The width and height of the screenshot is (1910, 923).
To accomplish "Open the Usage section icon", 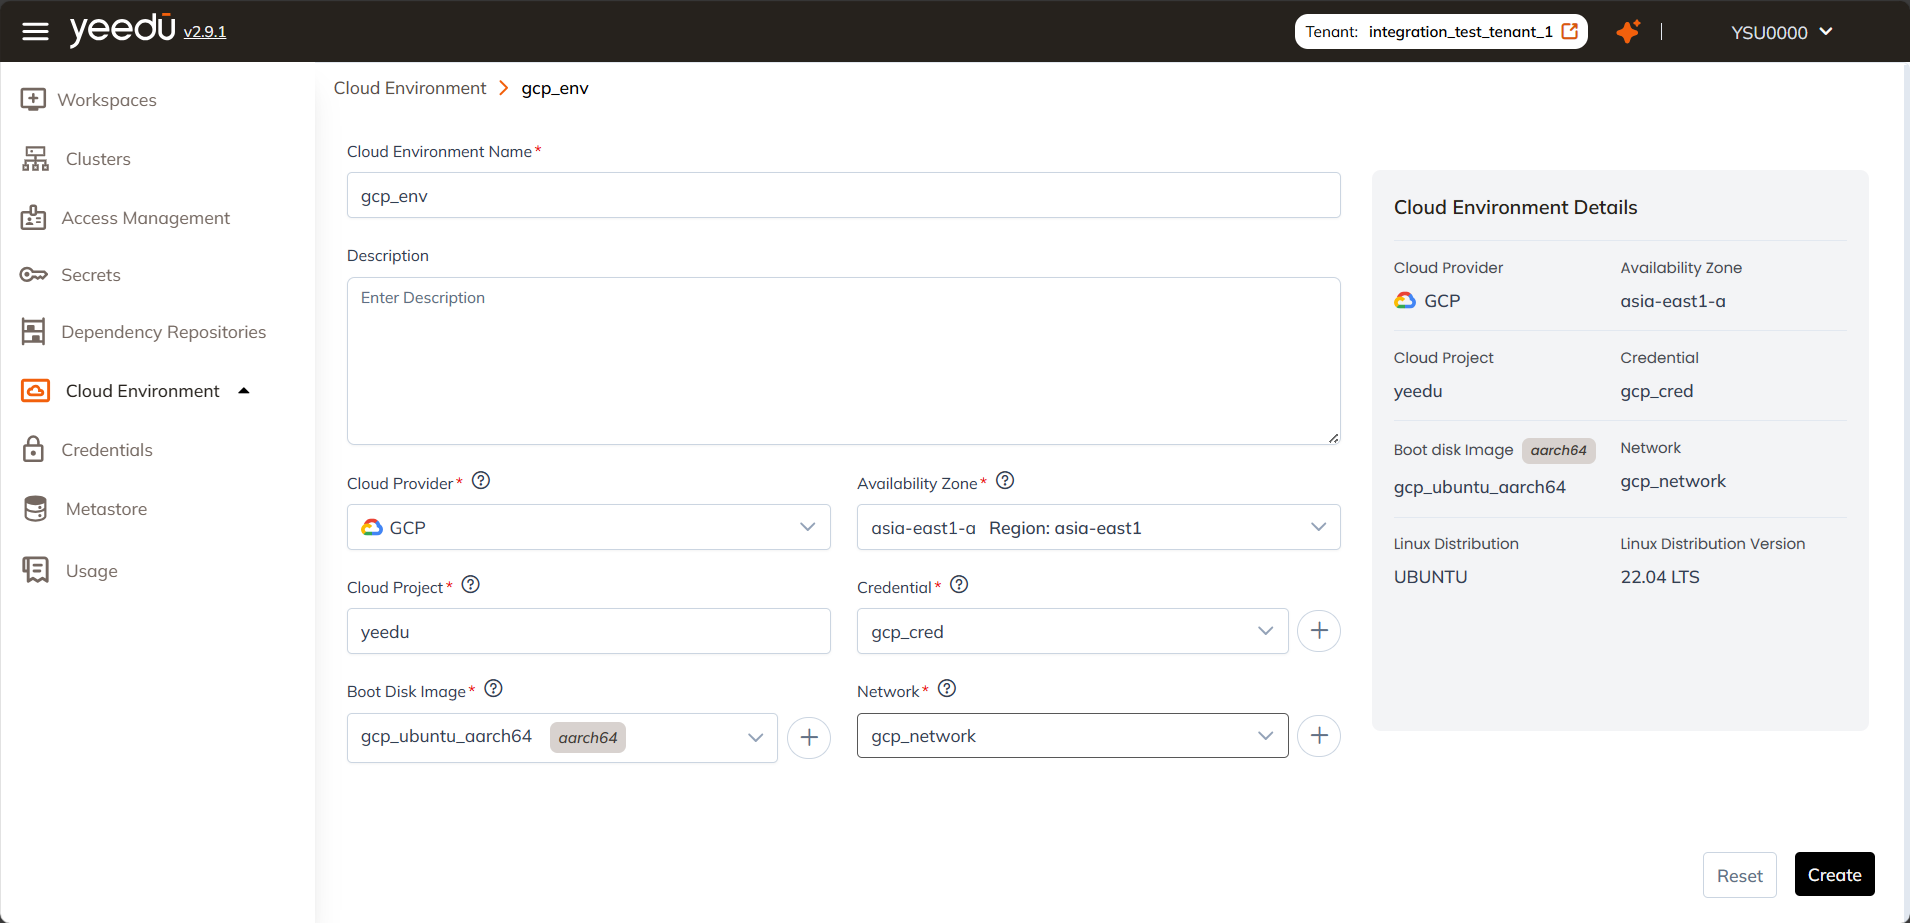I will [35, 570].
